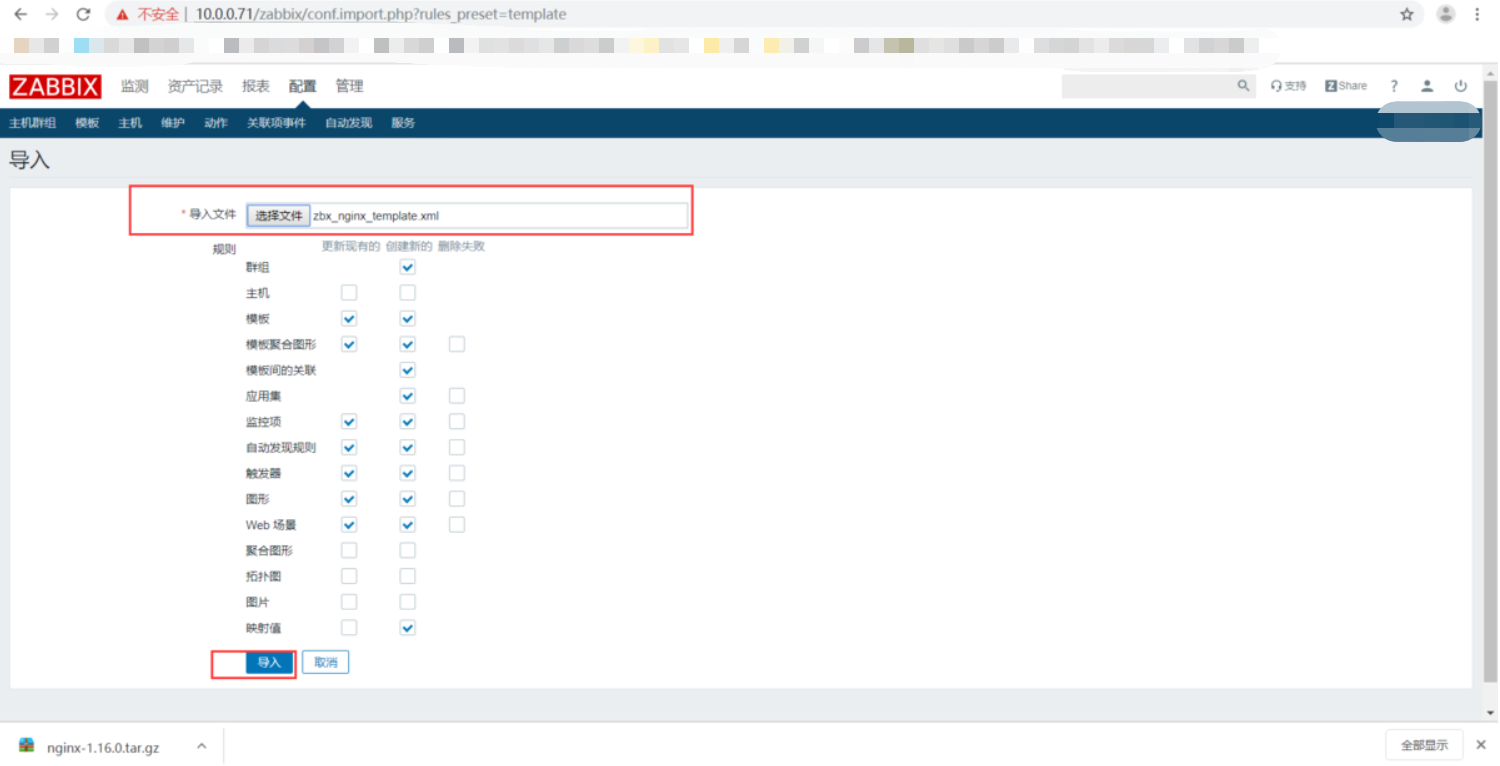Uncheck 创建新的 for 映射值
This screenshot has width=1500, height=766.
[x=407, y=628]
